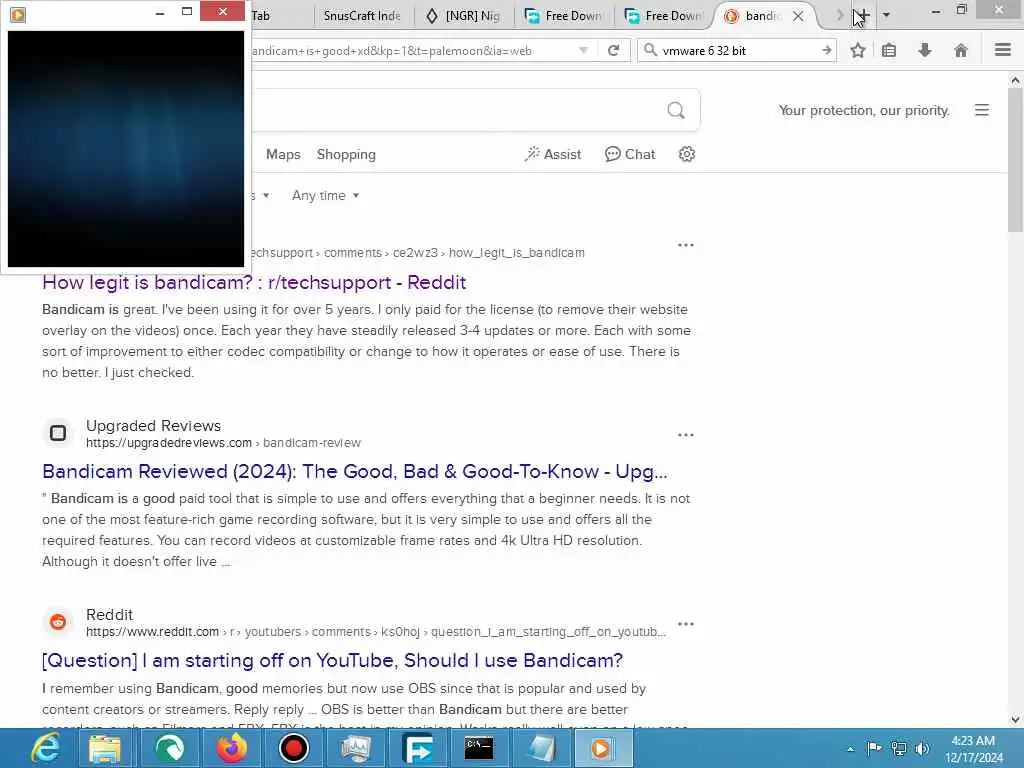Click the Upgraded Reviews site favicon
The height and width of the screenshot is (768, 1024).
point(58,433)
